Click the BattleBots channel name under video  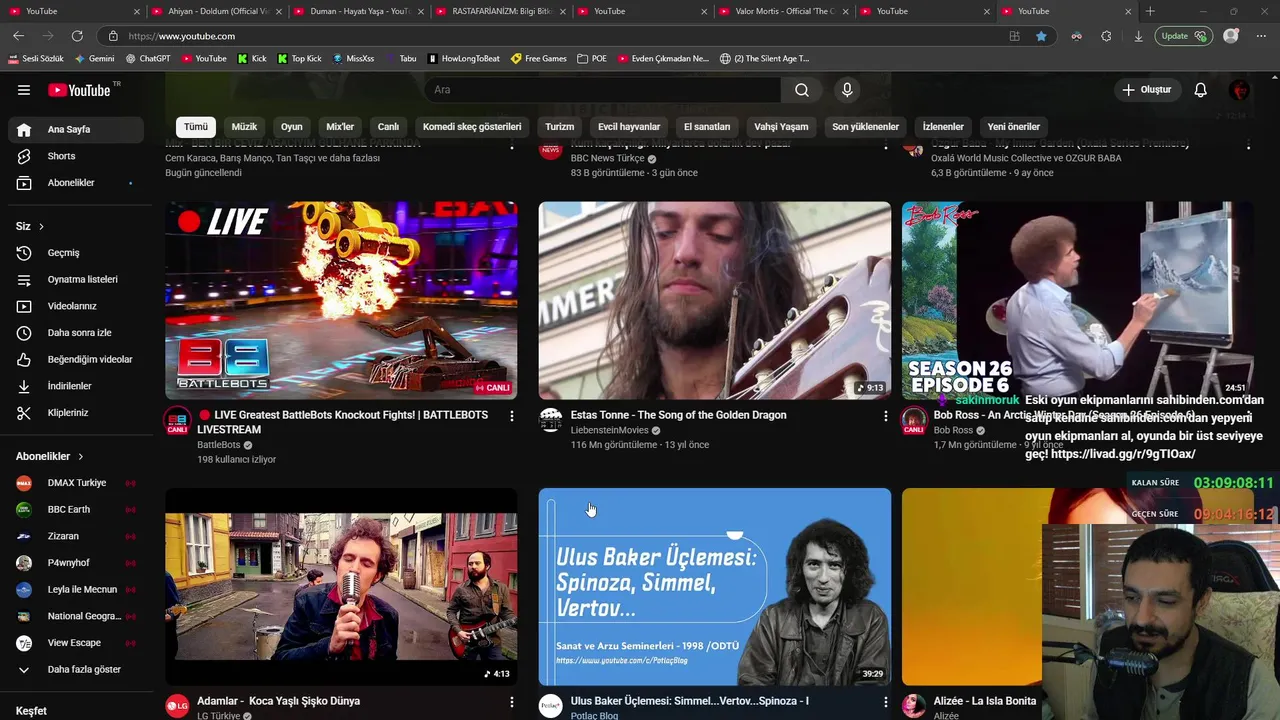[x=219, y=445]
